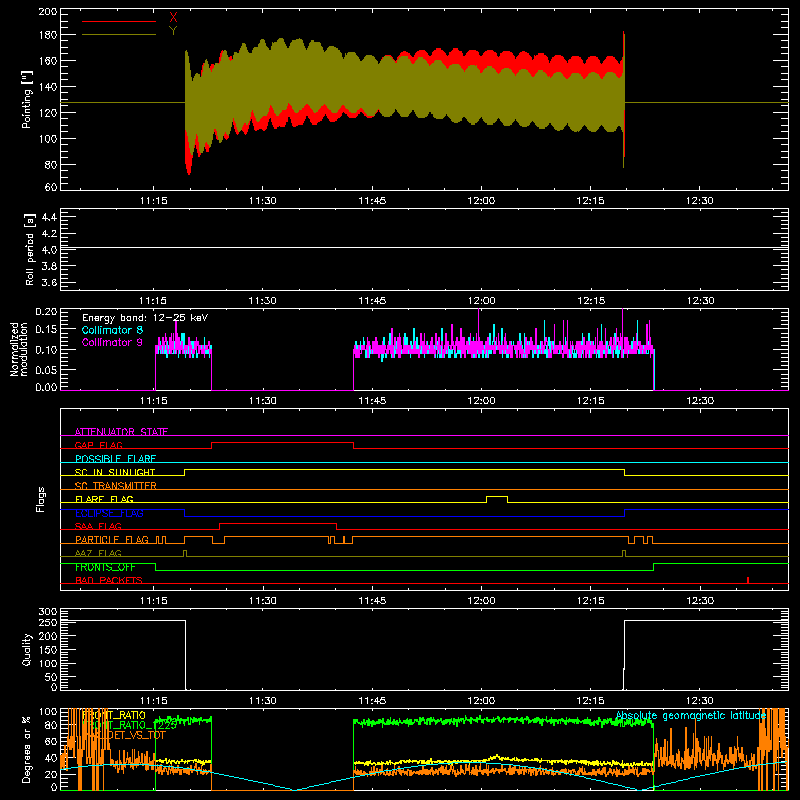Click the 60 tick on Pointing axis
The image size is (800, 800).
[51, 187]
